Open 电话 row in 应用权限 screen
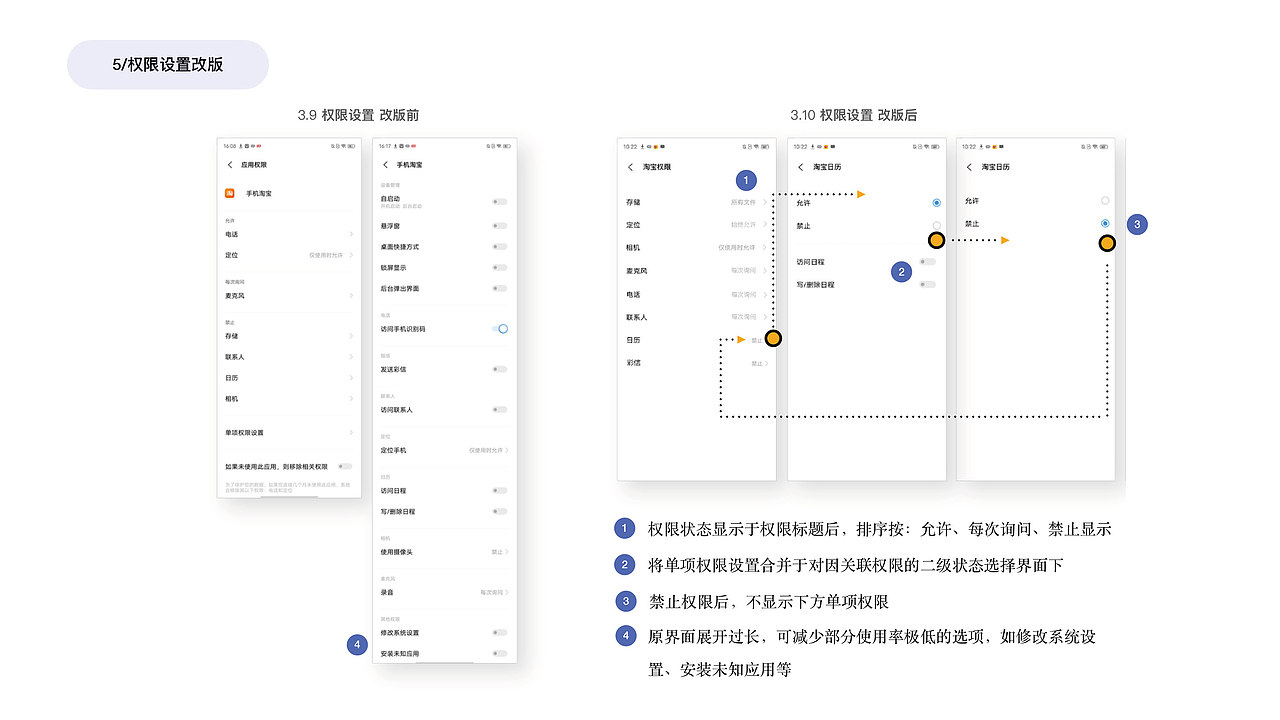This screenshot has height=720, width=1280. (289, 234)
